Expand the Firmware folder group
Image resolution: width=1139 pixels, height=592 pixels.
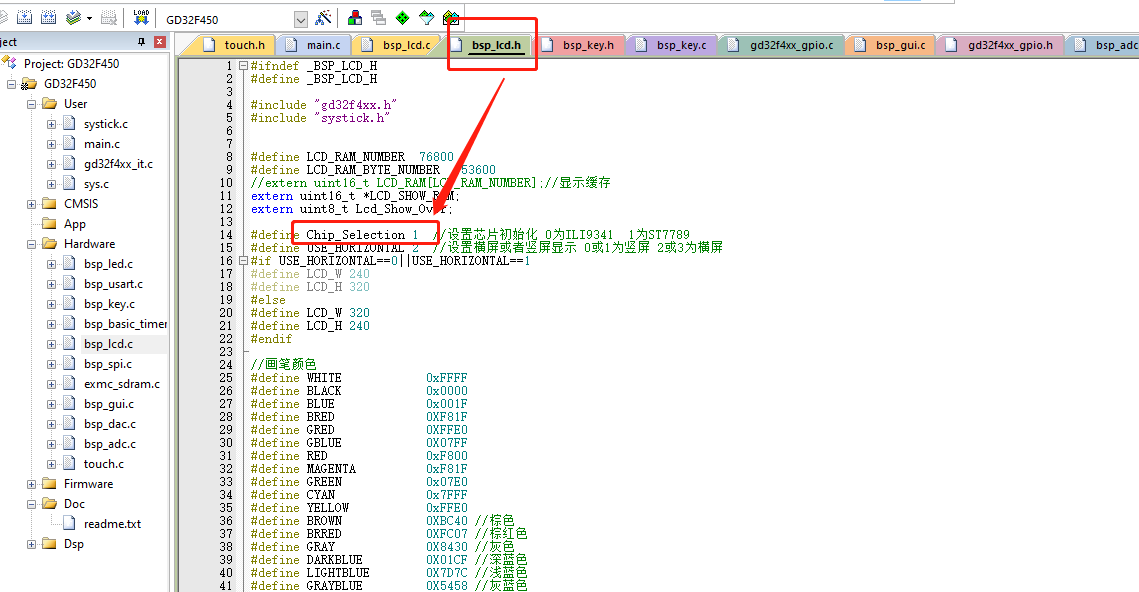[x=31, y=484]
